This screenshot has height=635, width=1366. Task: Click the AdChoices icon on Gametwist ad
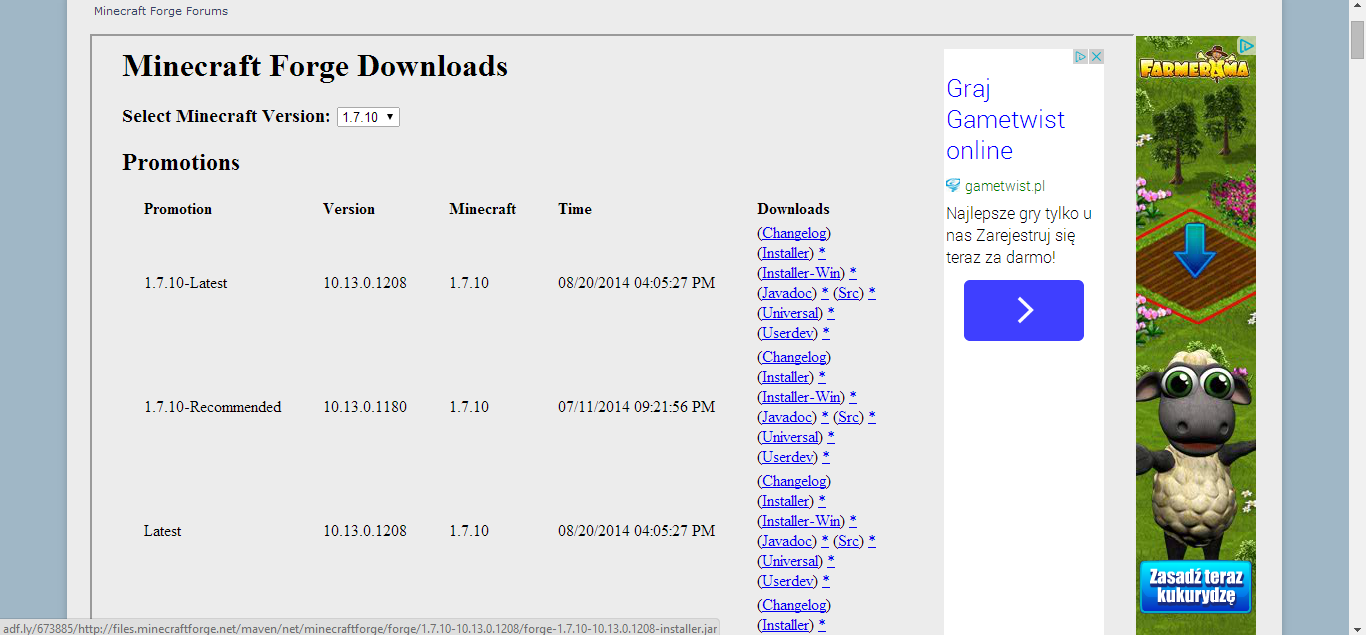click(x=1081, y=57)
